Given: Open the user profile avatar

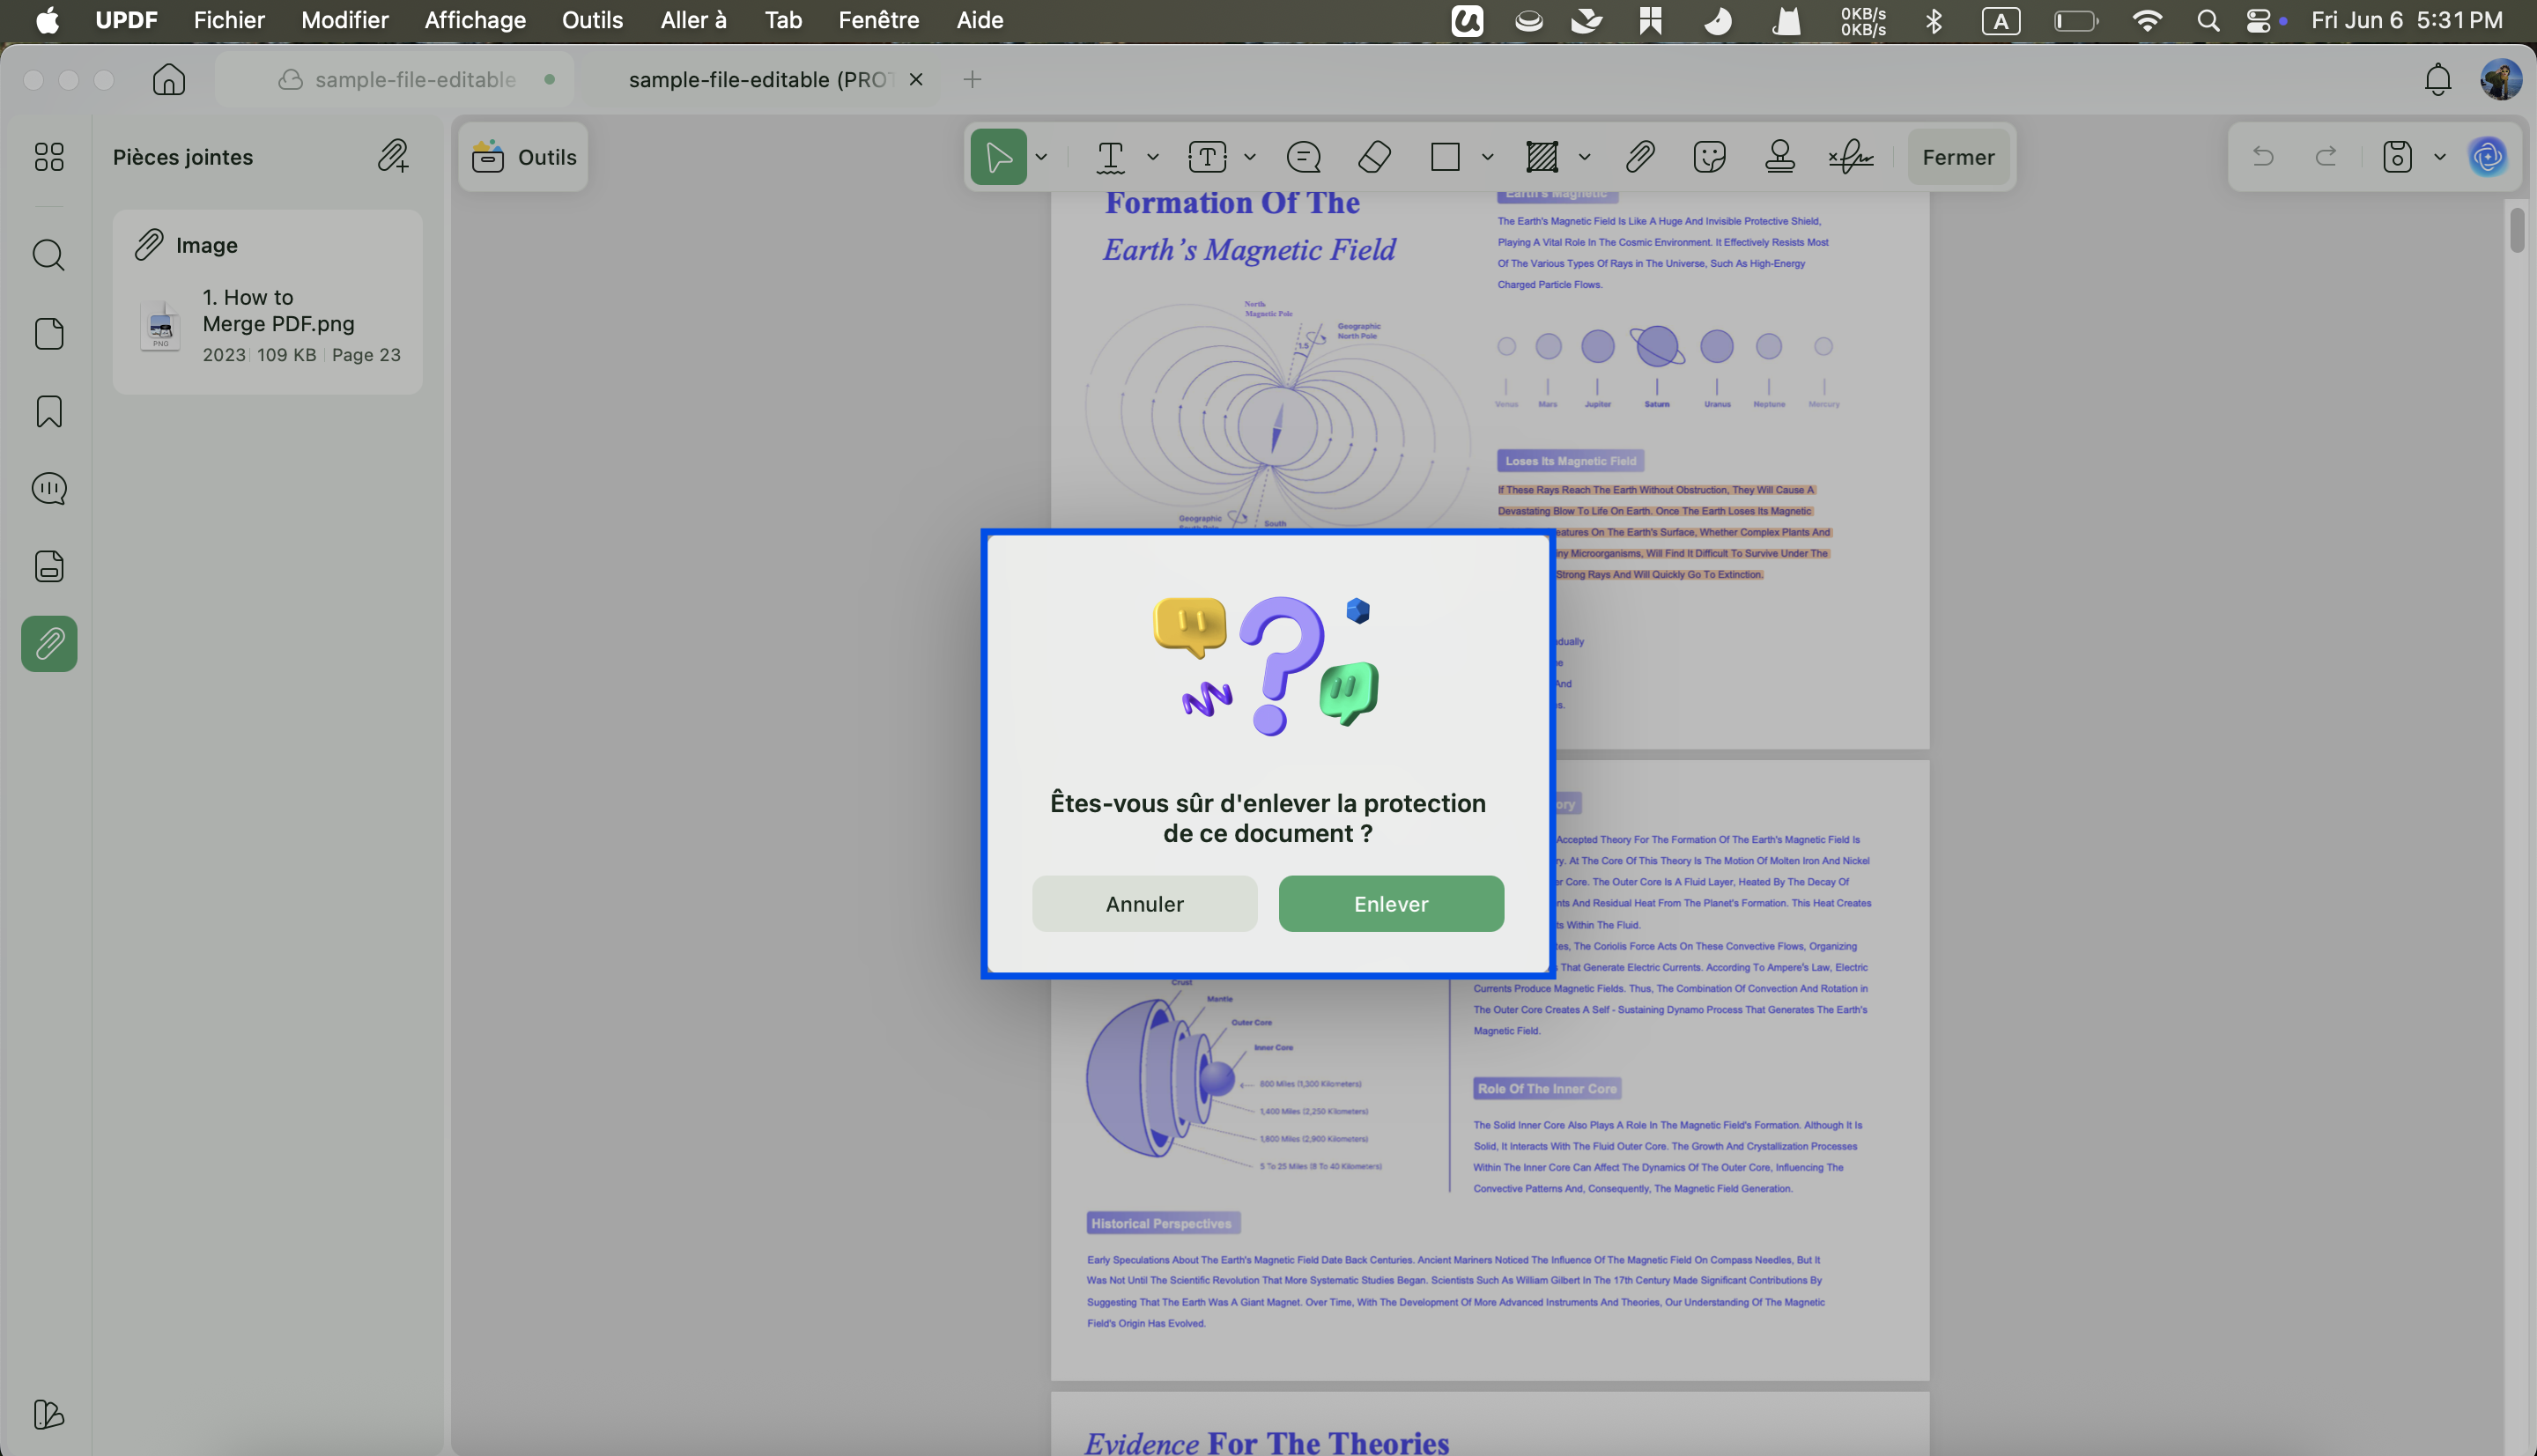Looking at the screenshot, I should click(x=2500, y=79).
